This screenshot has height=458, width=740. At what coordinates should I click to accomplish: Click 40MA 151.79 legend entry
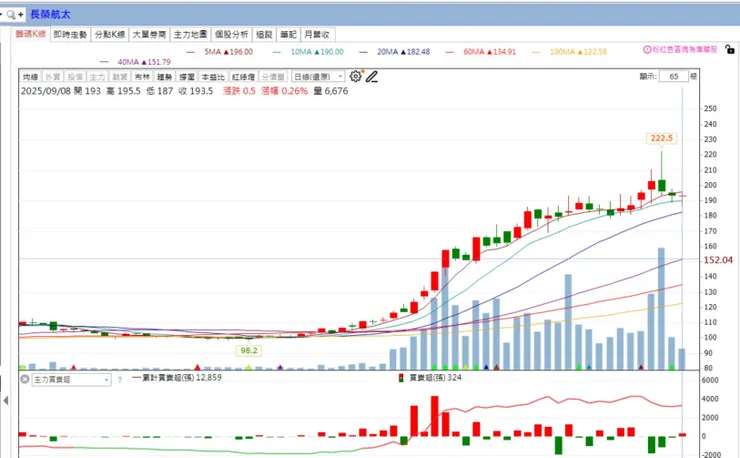pyautogui.click(x=135, y=62)
